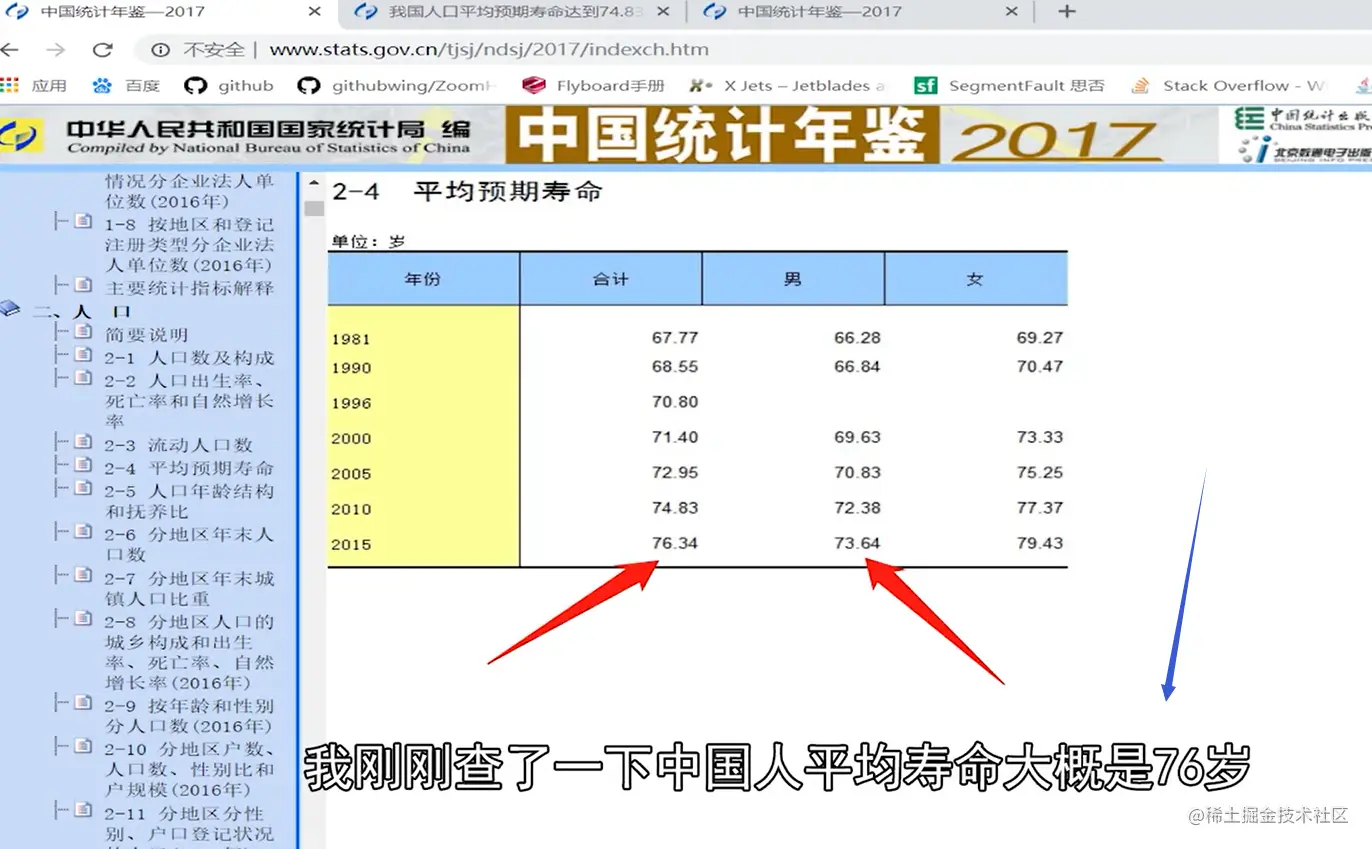
Task: Click the 中国统计出版社 logo in the header
Action: tap(1303, 120)
